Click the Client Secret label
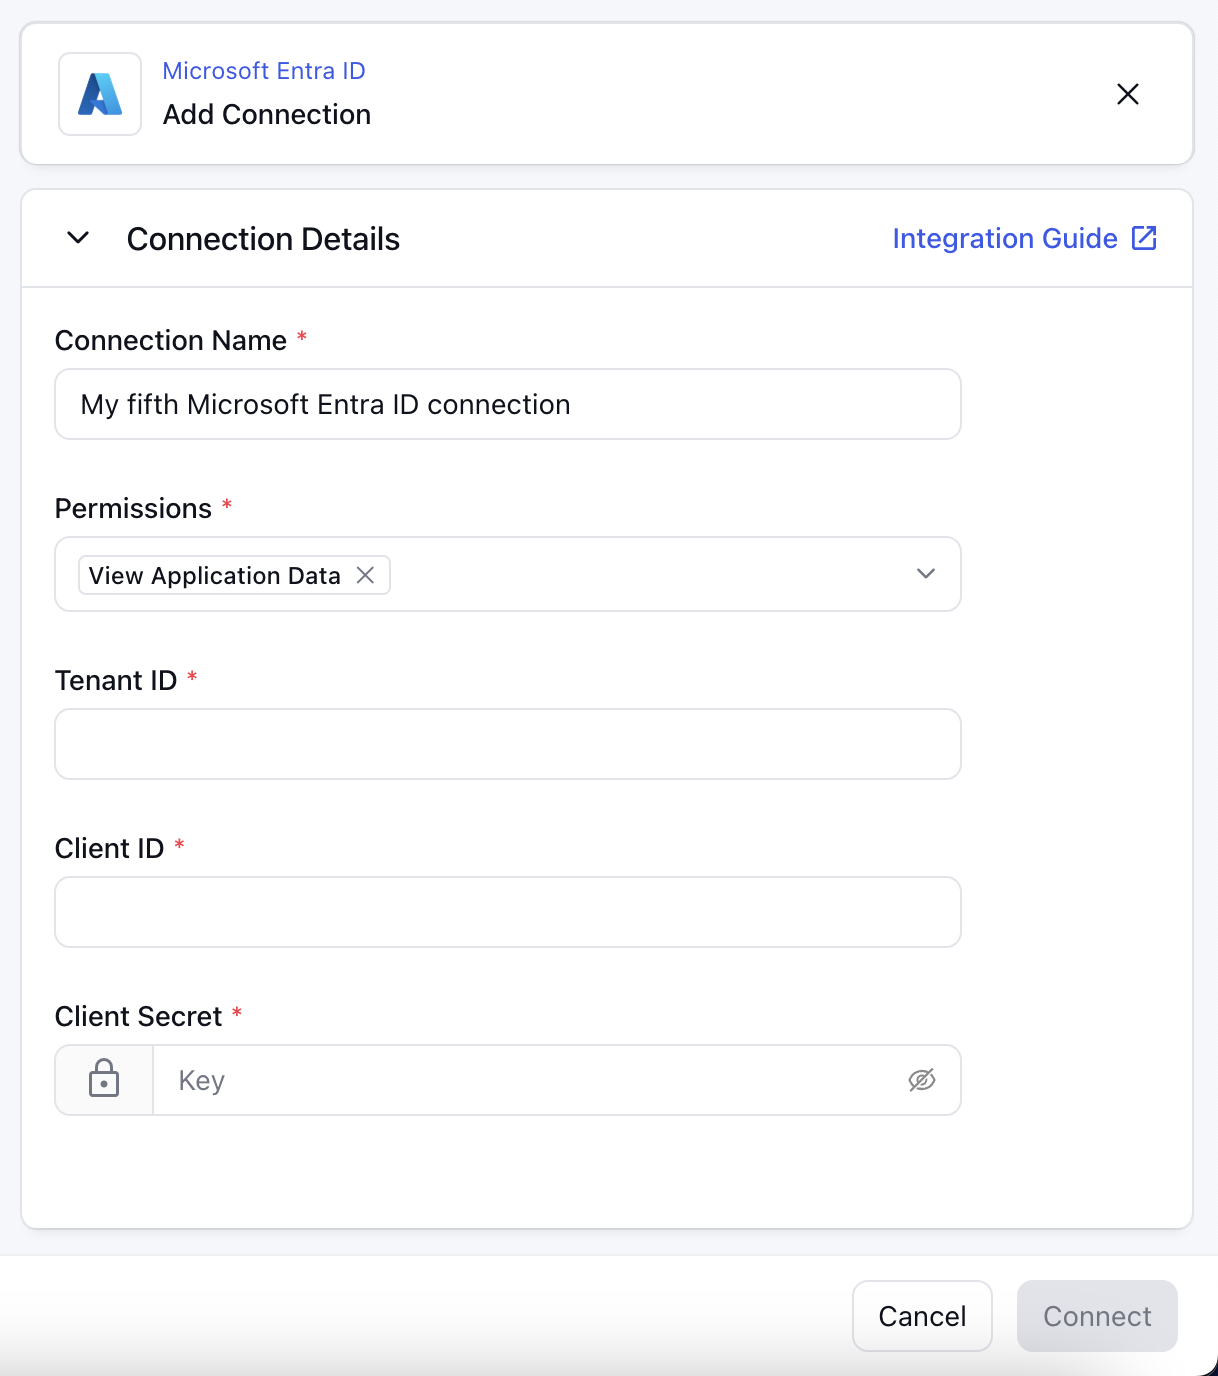This screenshot has width=1218, height=1376. pos(138,1016)
